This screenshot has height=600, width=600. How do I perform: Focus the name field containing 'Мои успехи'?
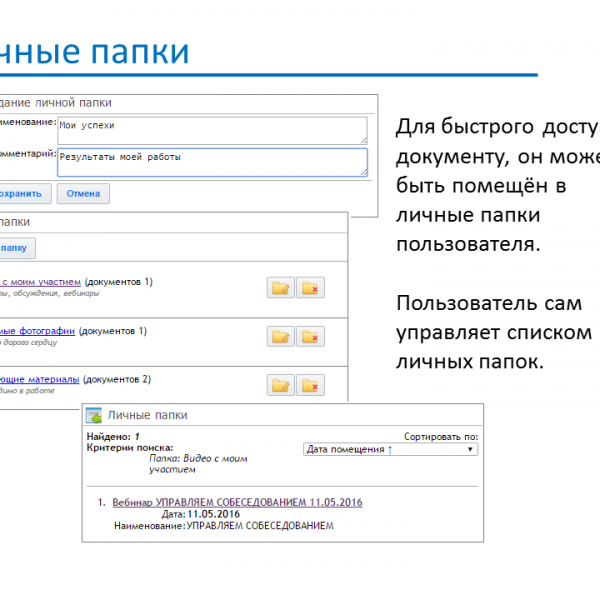point(210,130)
